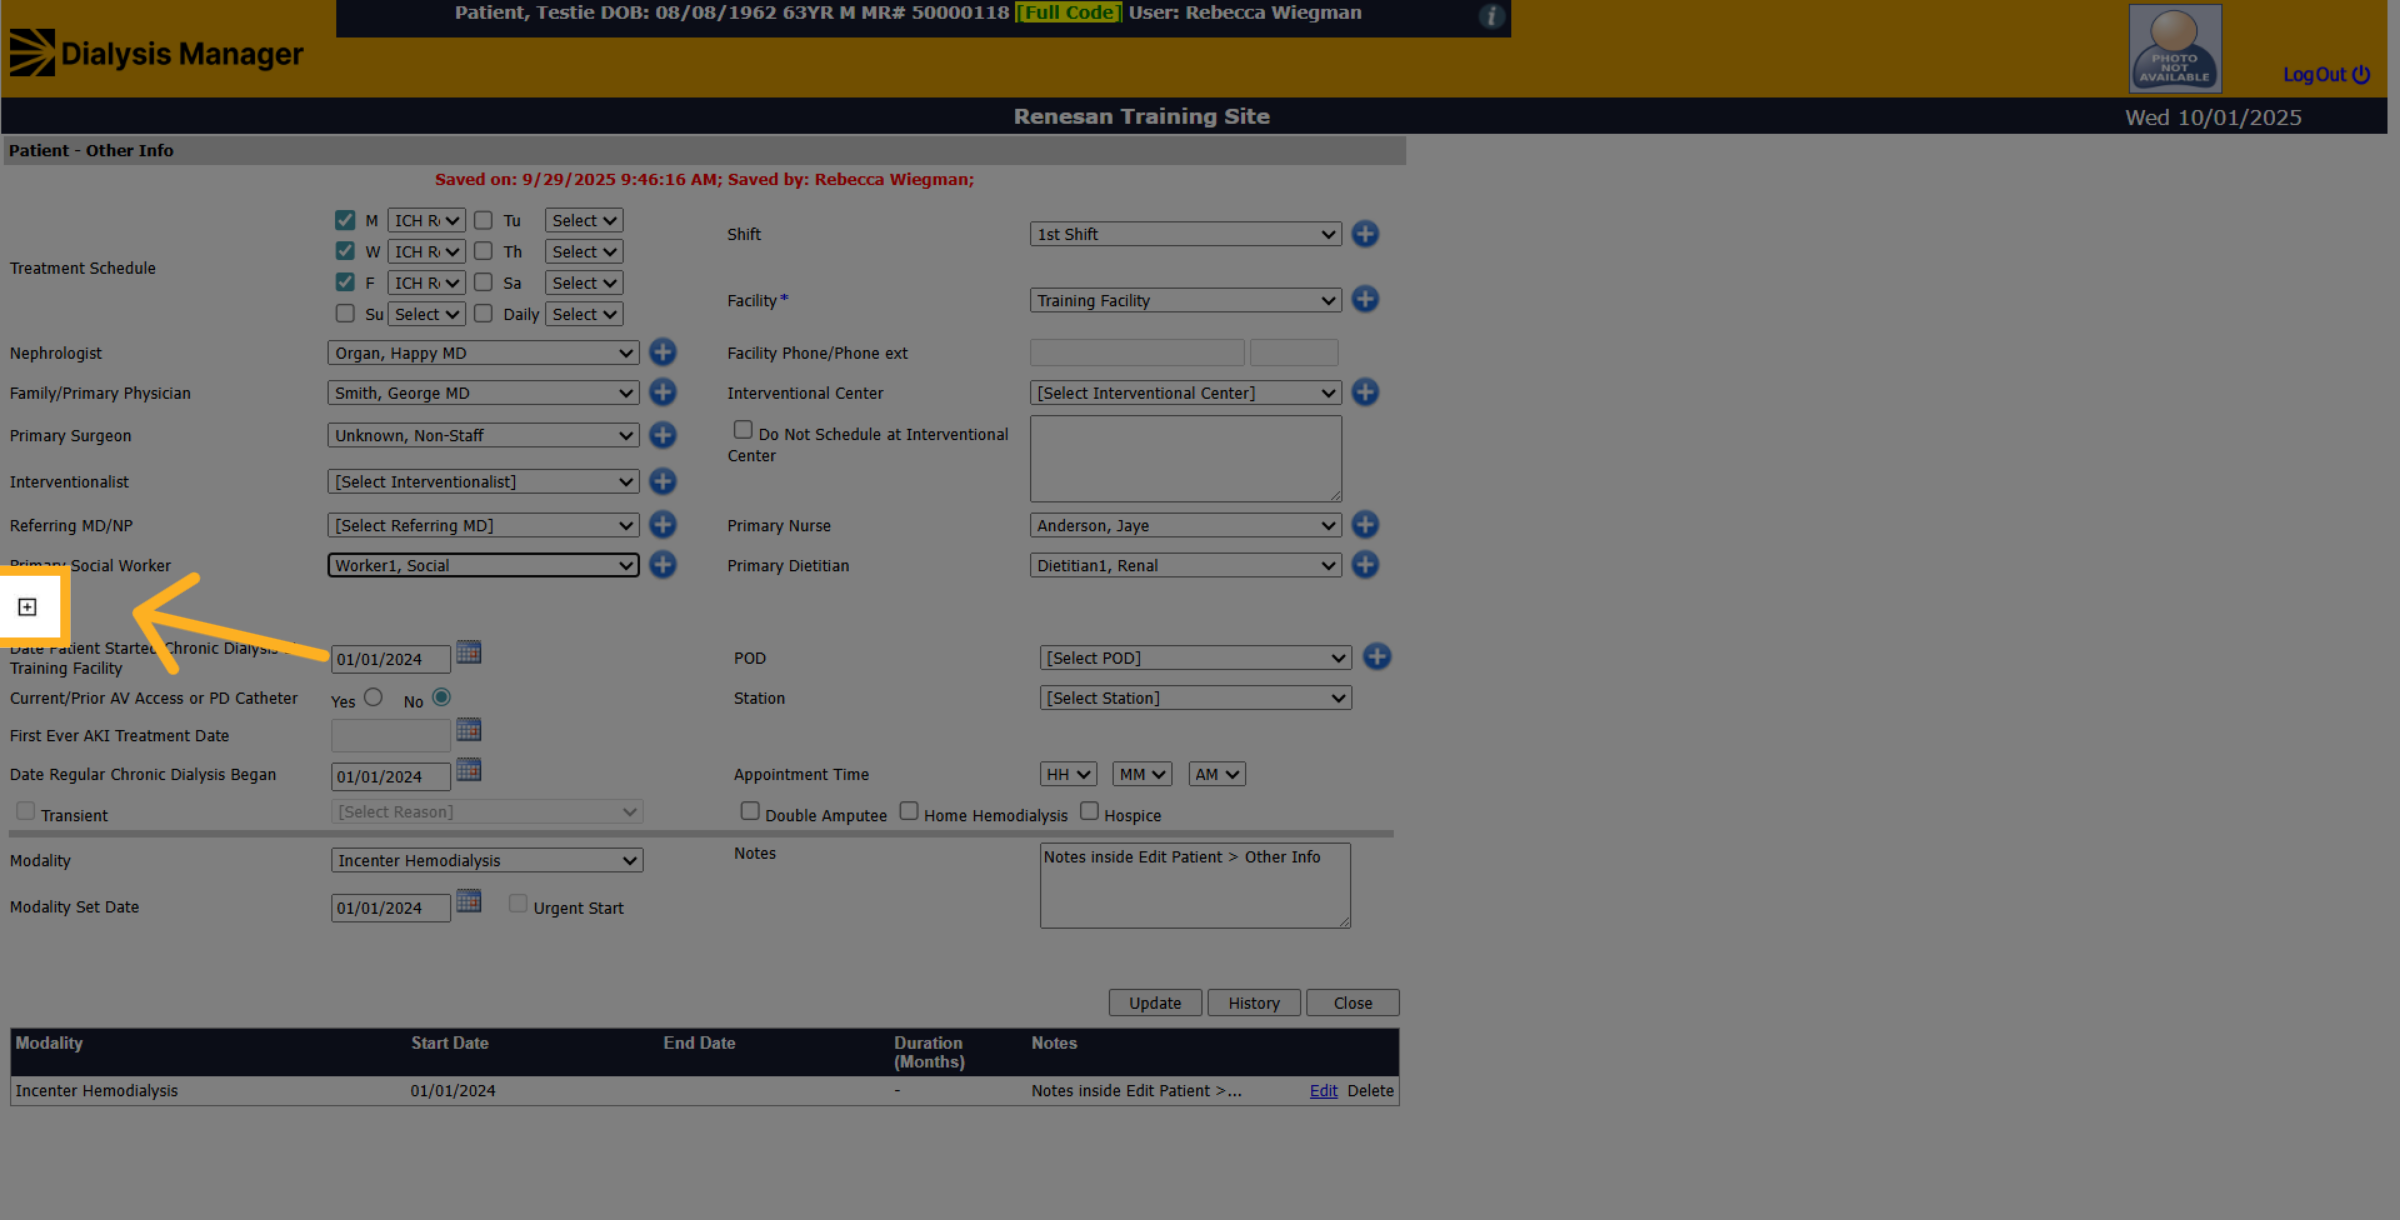Check Do Not Schedule at Interventional Center
This screenshot has height=1220, width=2400.
point(742,429)
